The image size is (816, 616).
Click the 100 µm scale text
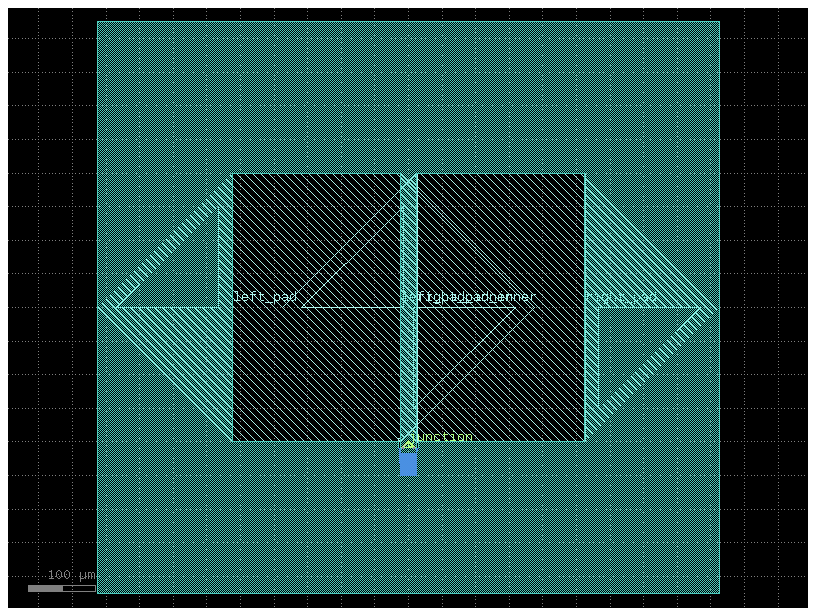point(71,575)
